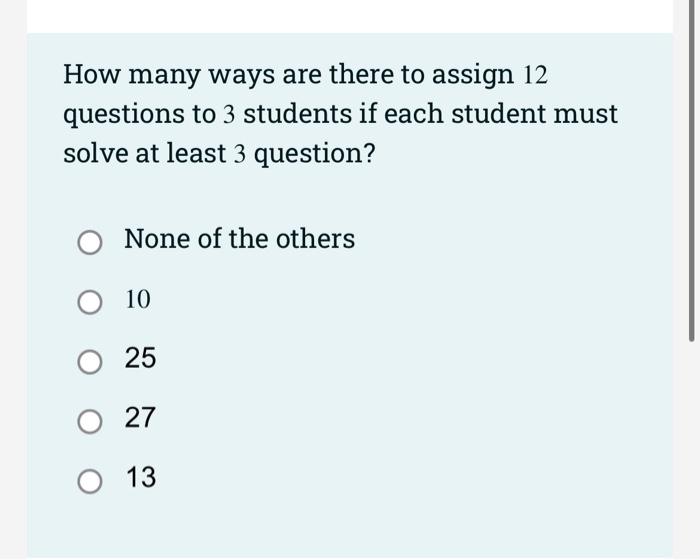
Task: Click the white strip above the question card
Action: [x=350, y=16]
